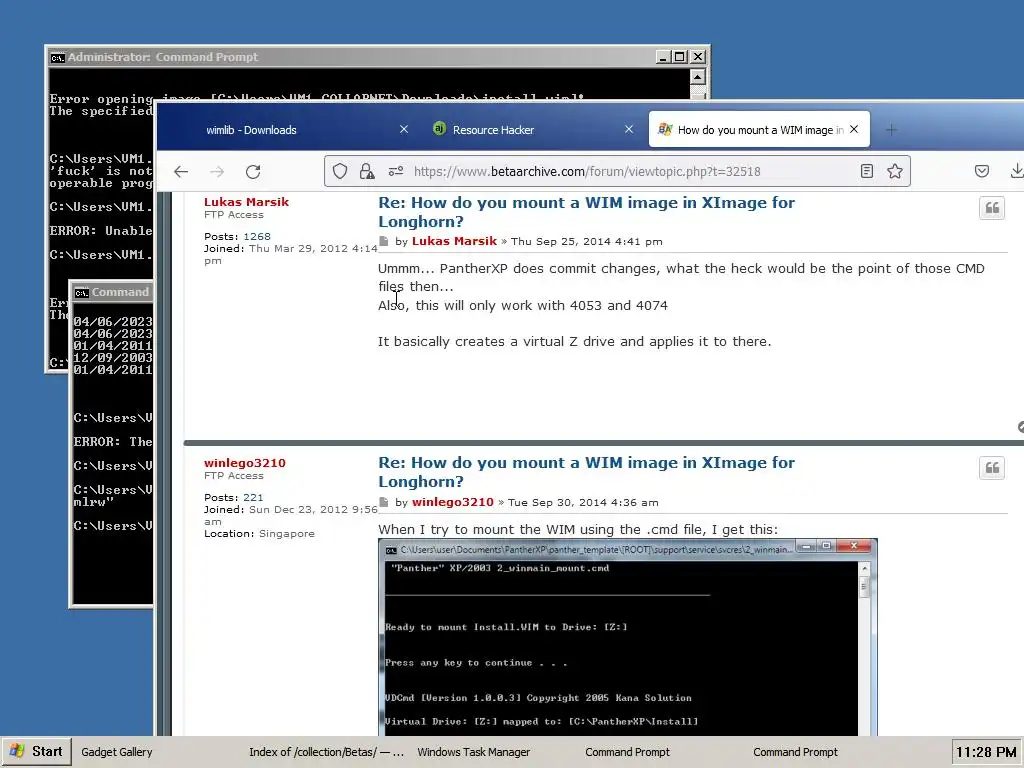
Task: Click 'It basically creates a virtual Z drive' line
Action: pos(575,342)
